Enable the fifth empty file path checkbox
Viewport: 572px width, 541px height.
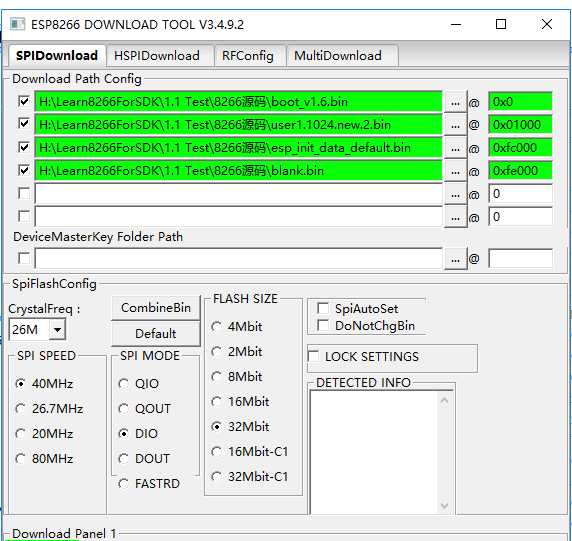click(x=24, y=193)
